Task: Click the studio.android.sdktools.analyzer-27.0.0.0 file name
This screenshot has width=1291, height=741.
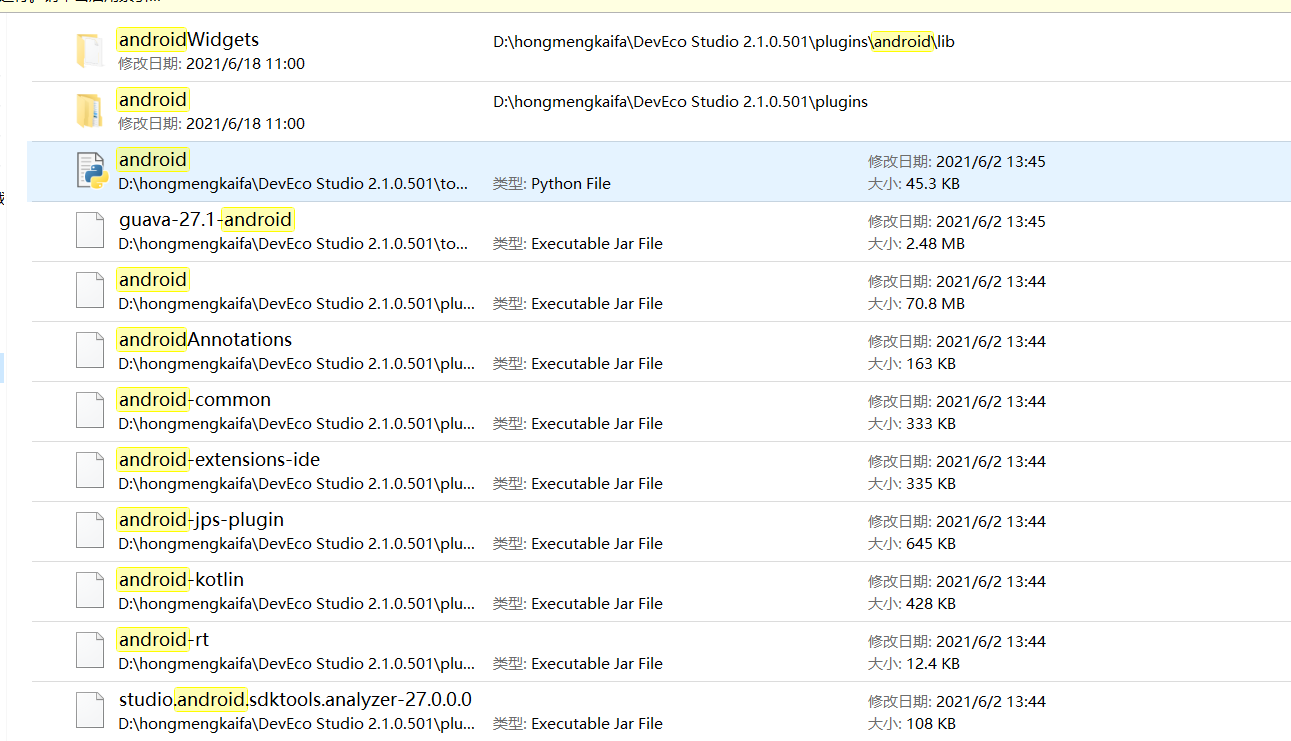Action: pyautogui.click(x=295, y=700)
